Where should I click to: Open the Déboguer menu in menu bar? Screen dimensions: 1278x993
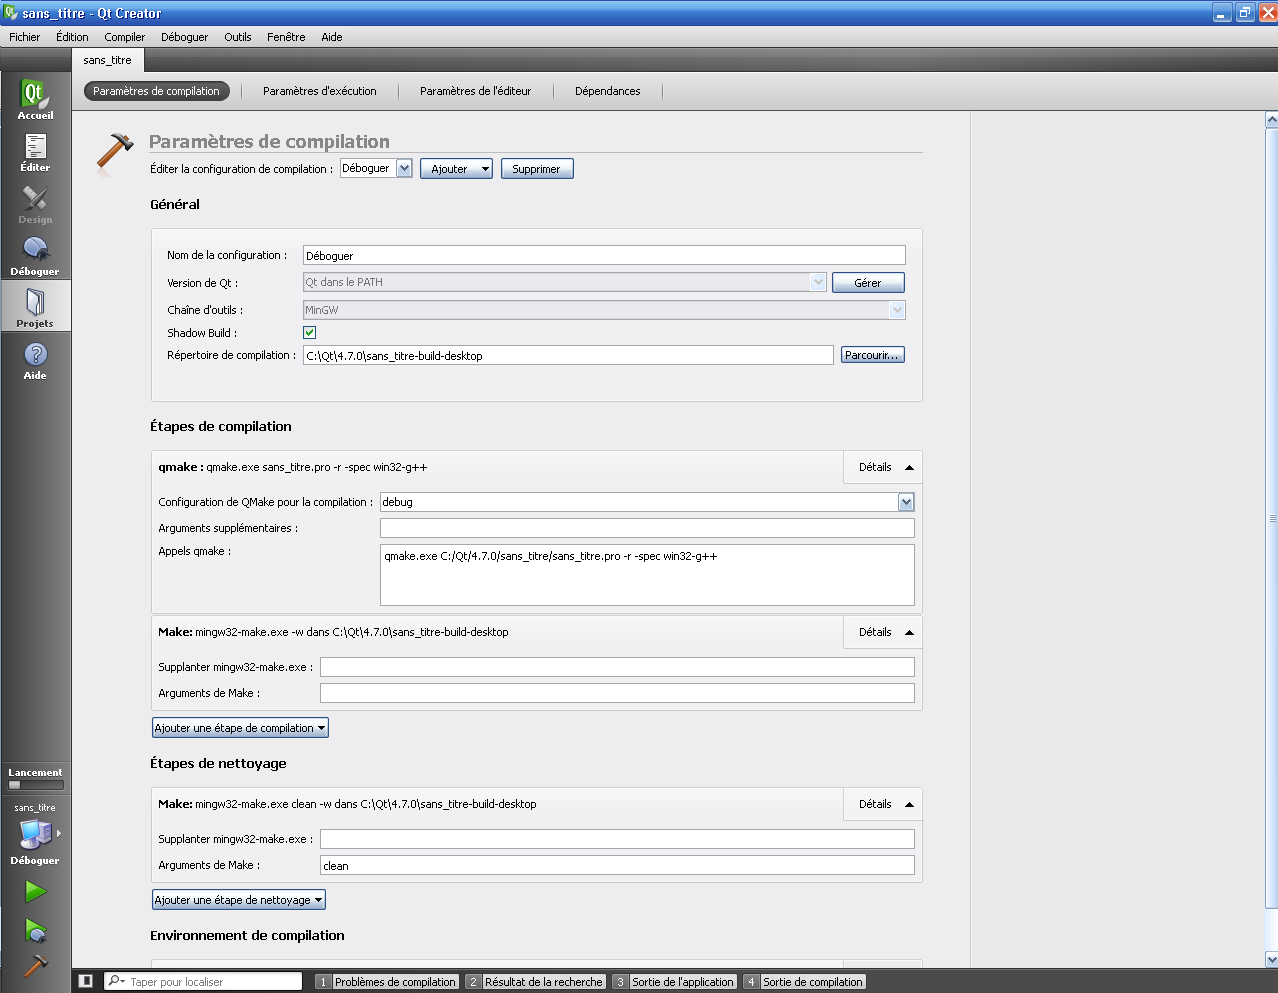185,37
